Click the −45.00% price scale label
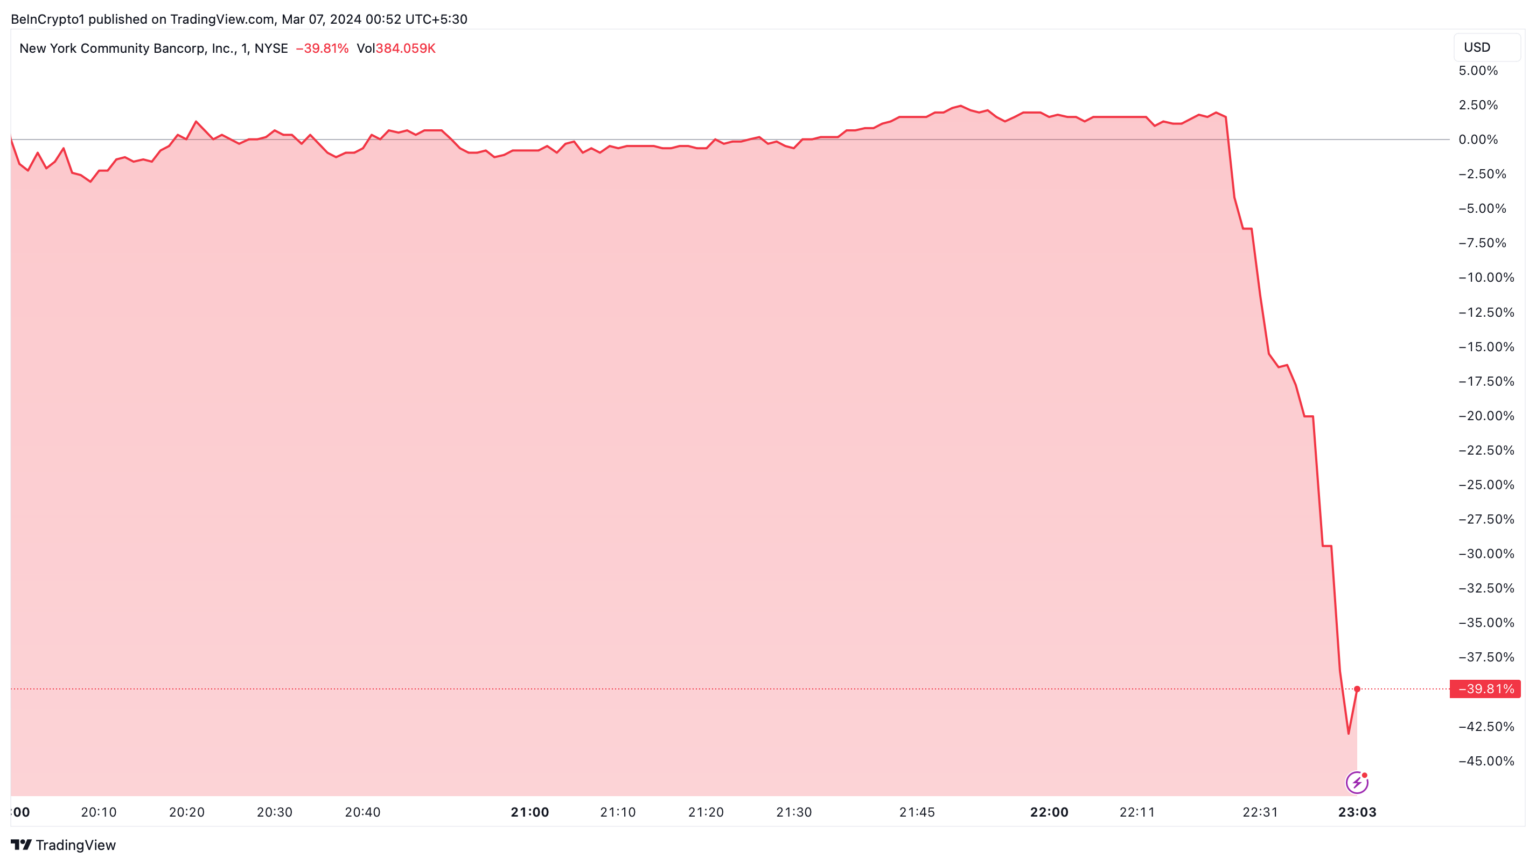Viewport: 1536px width, 864px height. tap(1486, 761)
